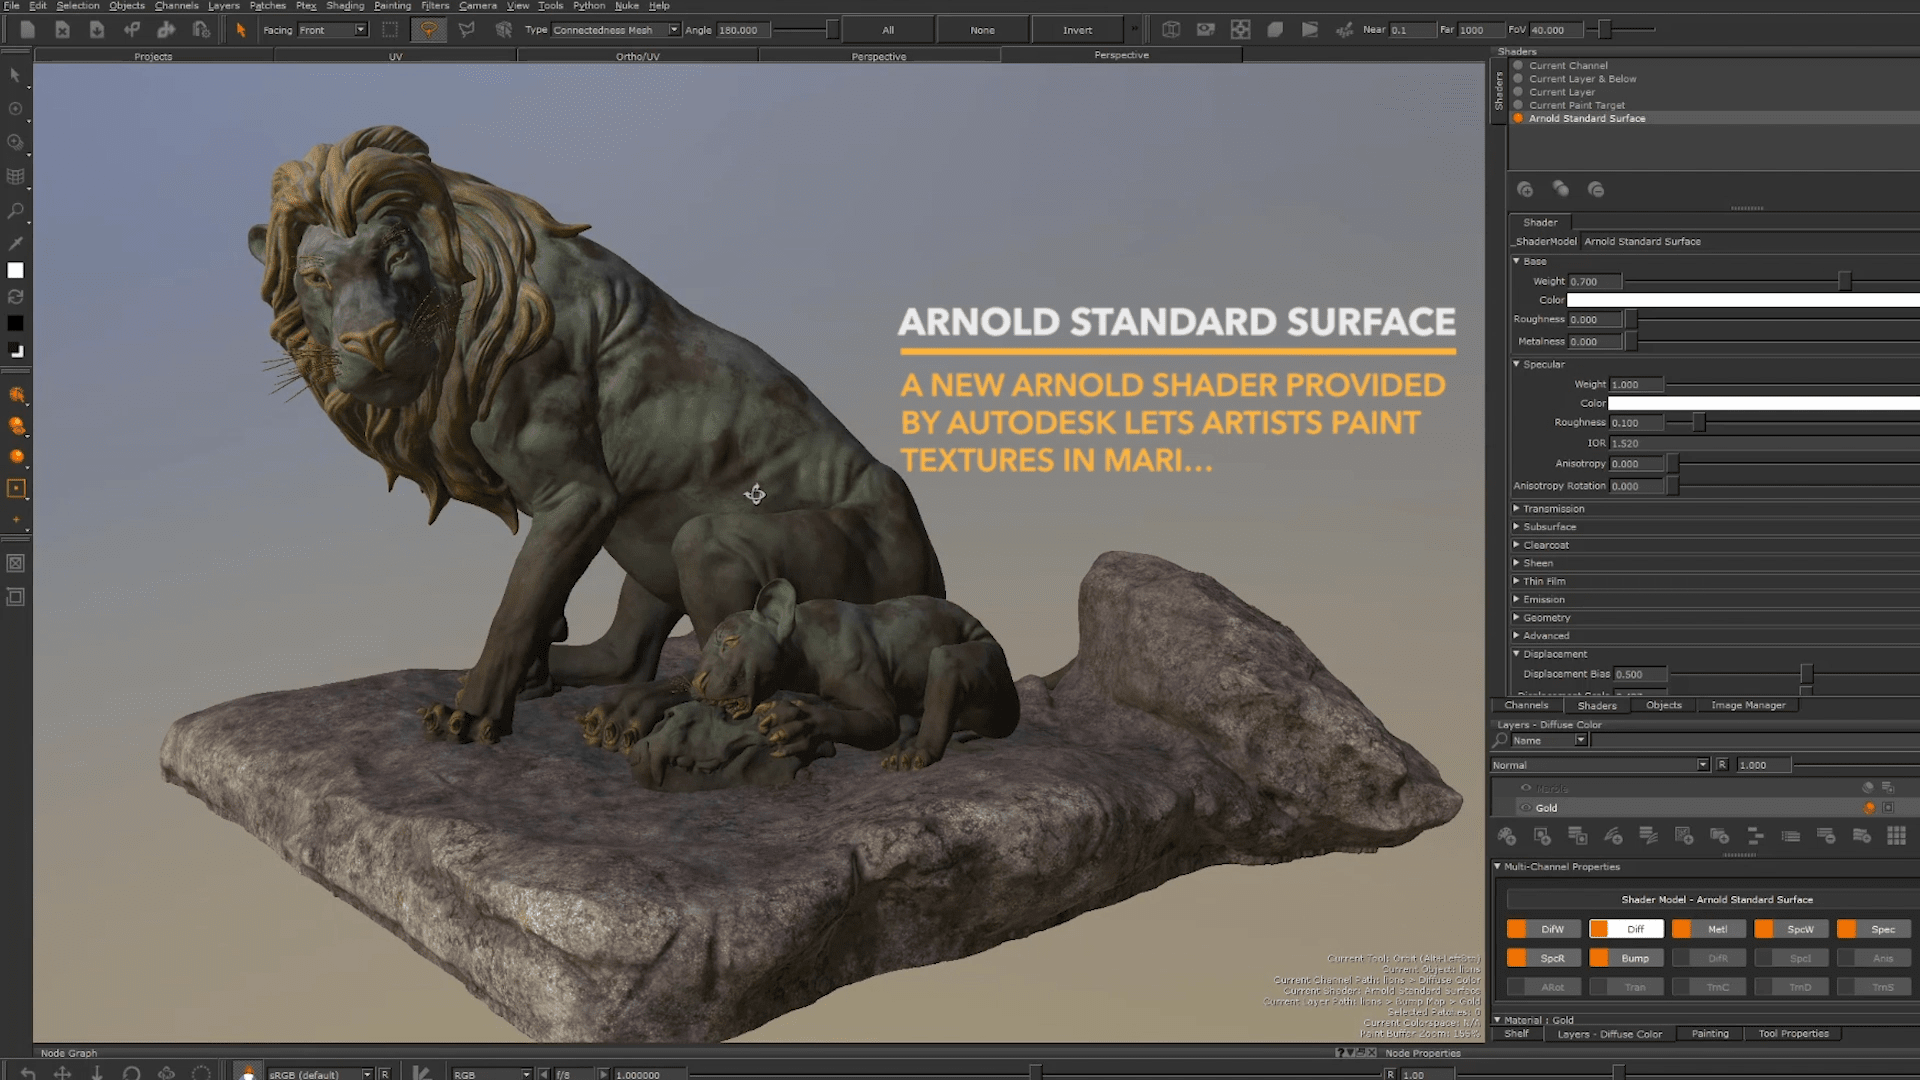
Task: Open the Facing dropdown showing Front
Action: click(x=332, y=29)
